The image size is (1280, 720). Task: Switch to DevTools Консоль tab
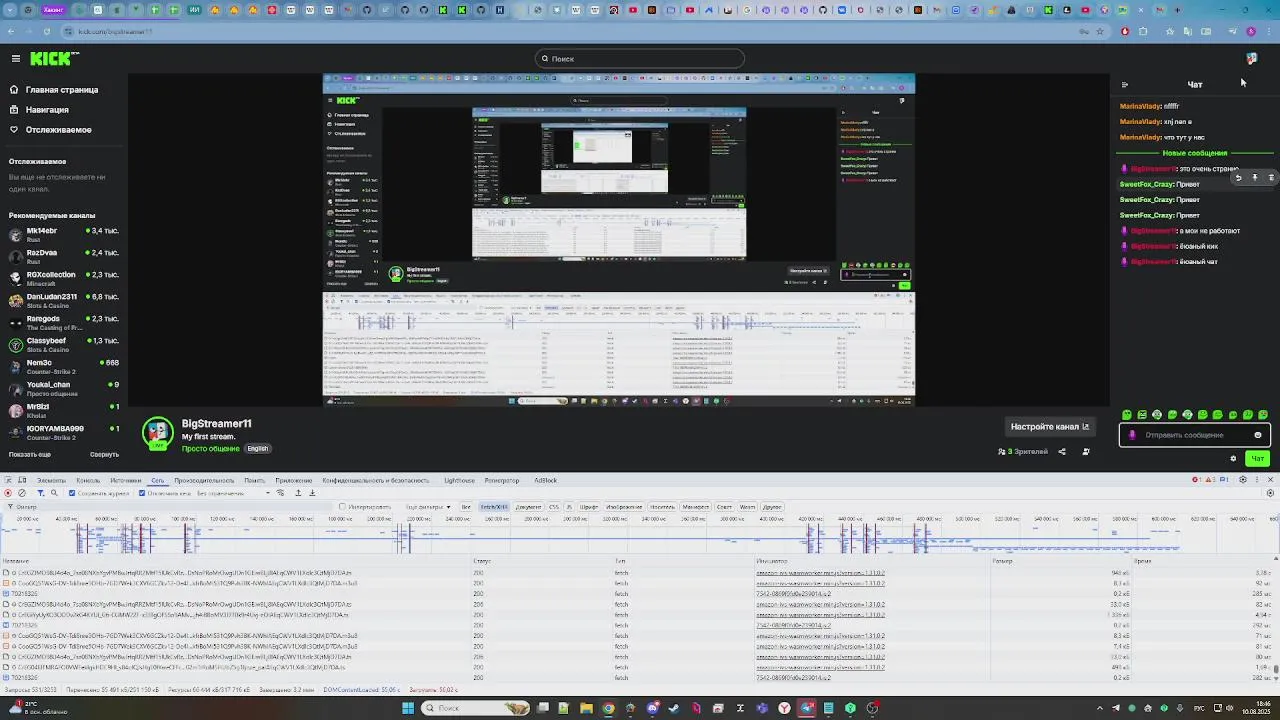(88, 480)
